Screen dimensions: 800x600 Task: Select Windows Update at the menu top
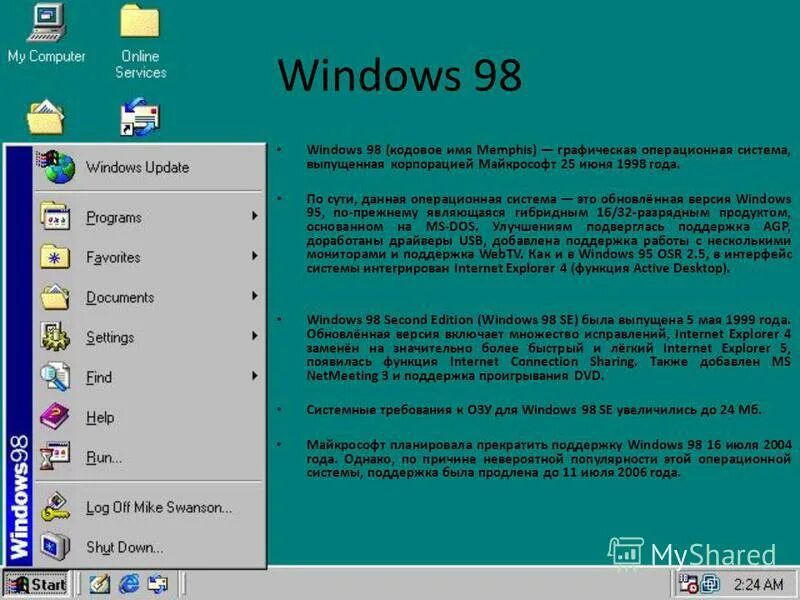pos(137,167)
